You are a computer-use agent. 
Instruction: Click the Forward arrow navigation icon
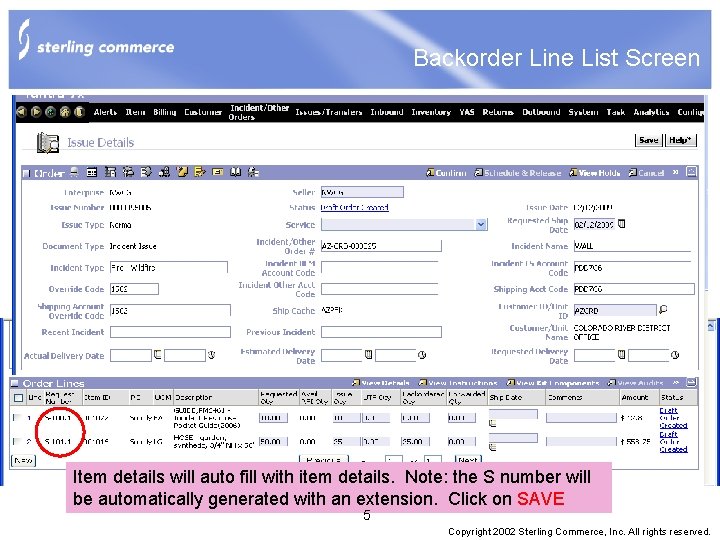(36, 112)
